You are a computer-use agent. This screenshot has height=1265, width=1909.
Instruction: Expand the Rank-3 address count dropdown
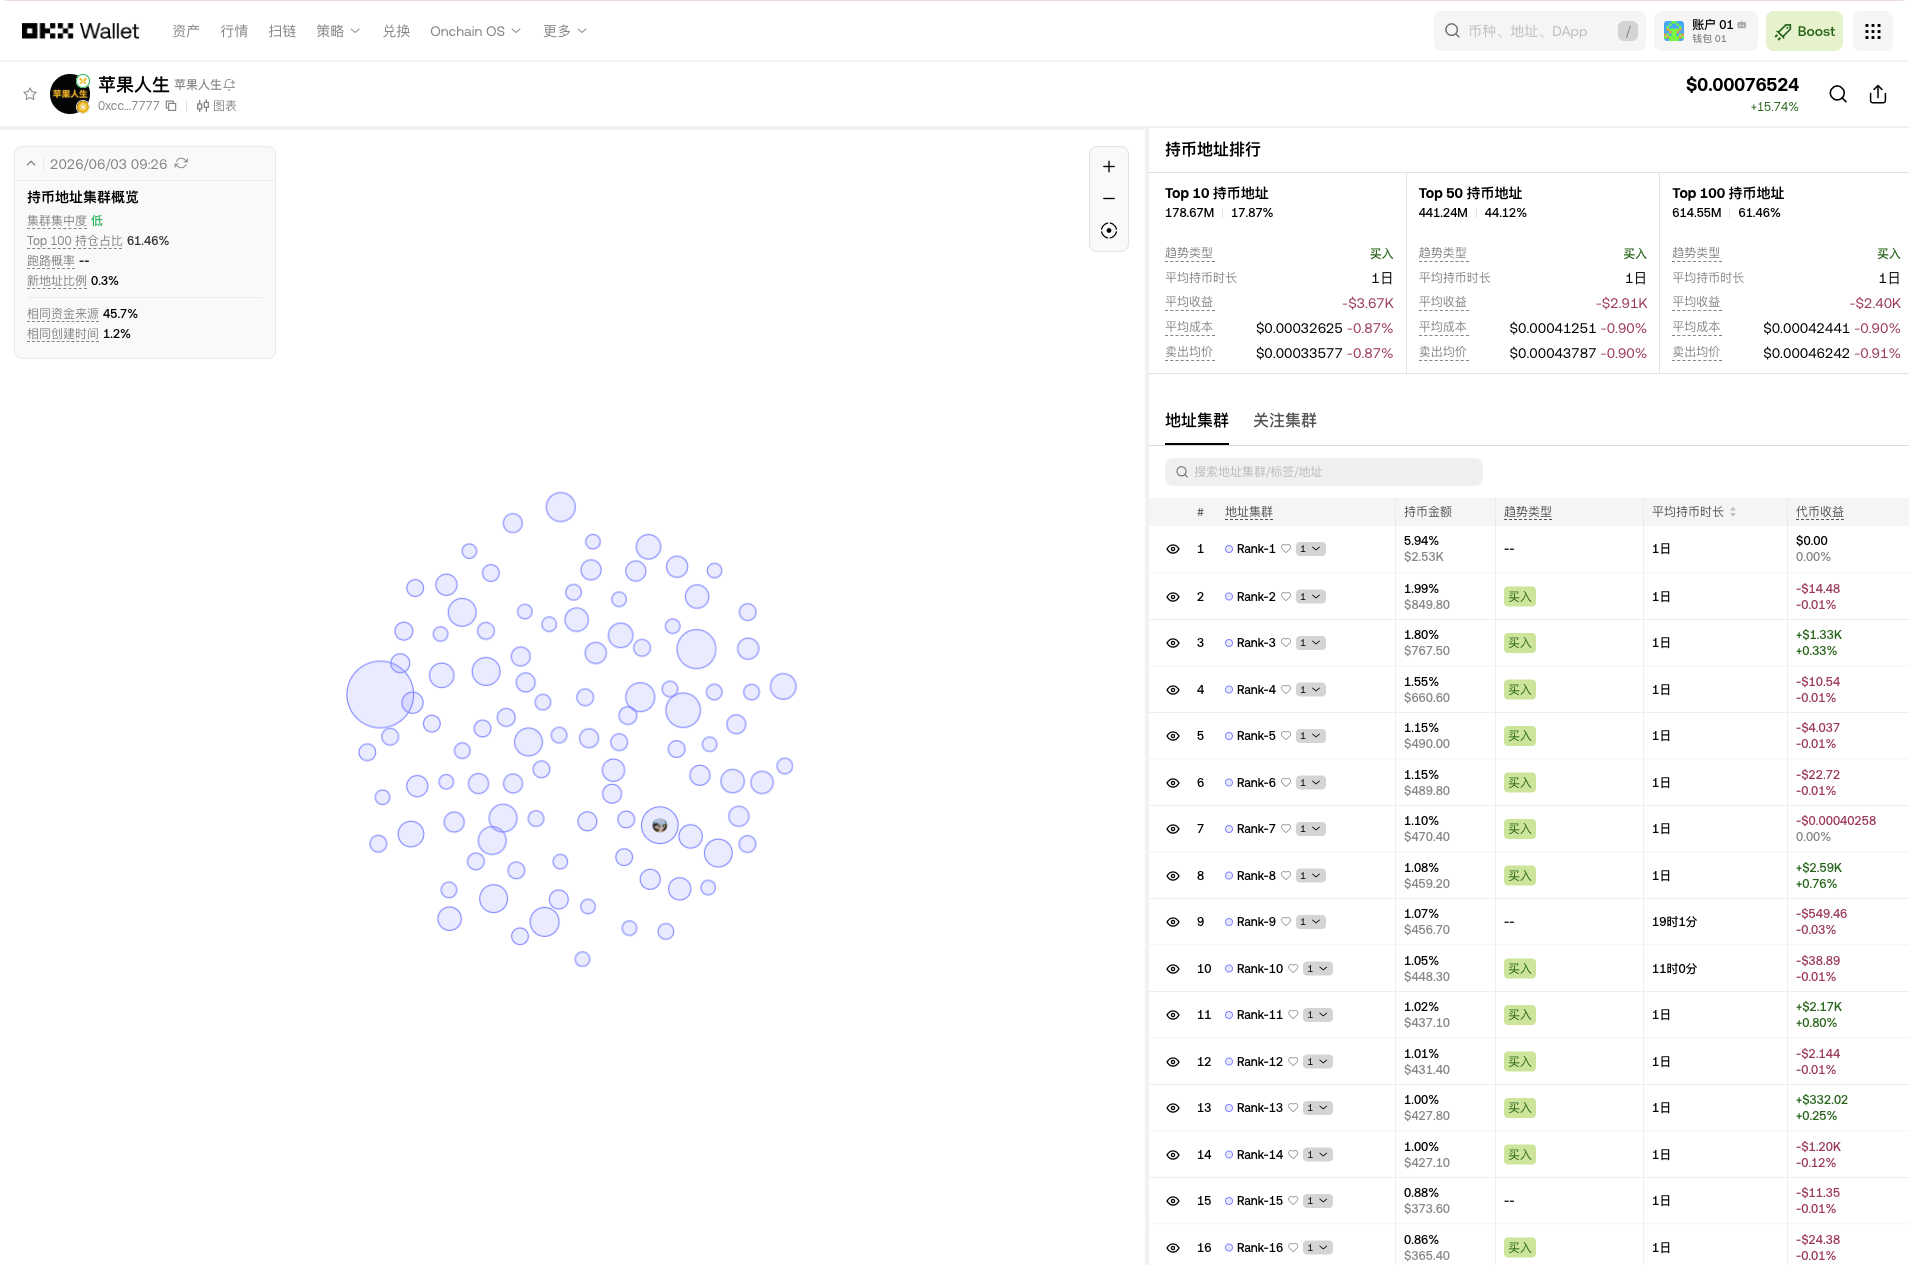coord(1311,643)
